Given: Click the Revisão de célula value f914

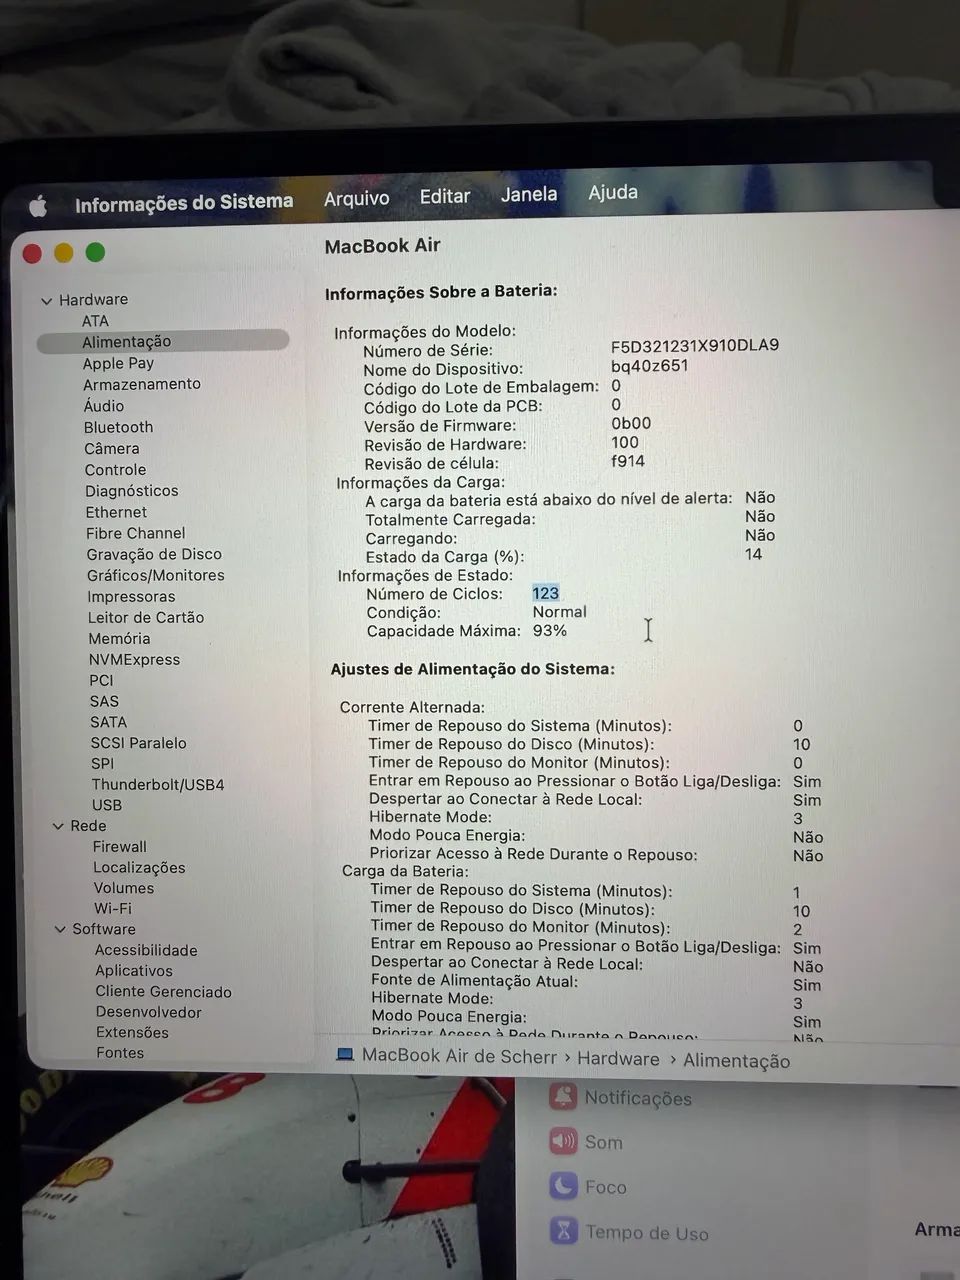Looking at the screenshot, I should click(628, 461).
